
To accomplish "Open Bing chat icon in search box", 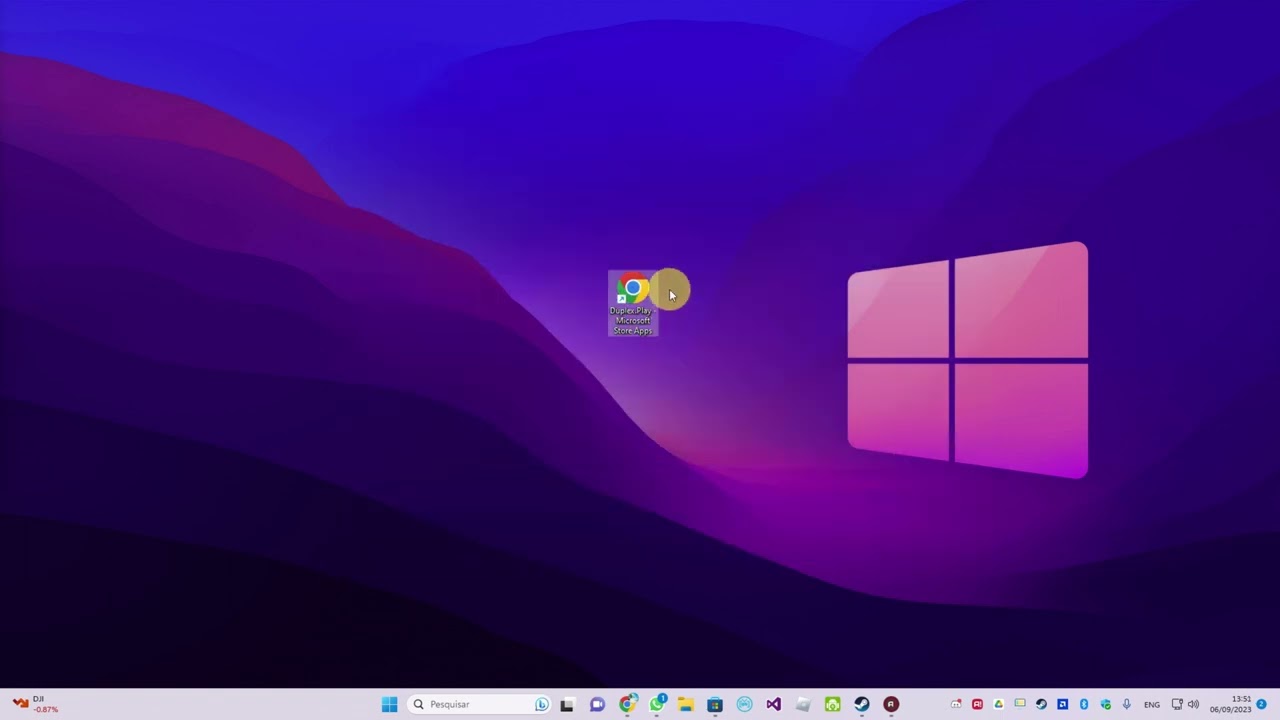I will (541, 705).
